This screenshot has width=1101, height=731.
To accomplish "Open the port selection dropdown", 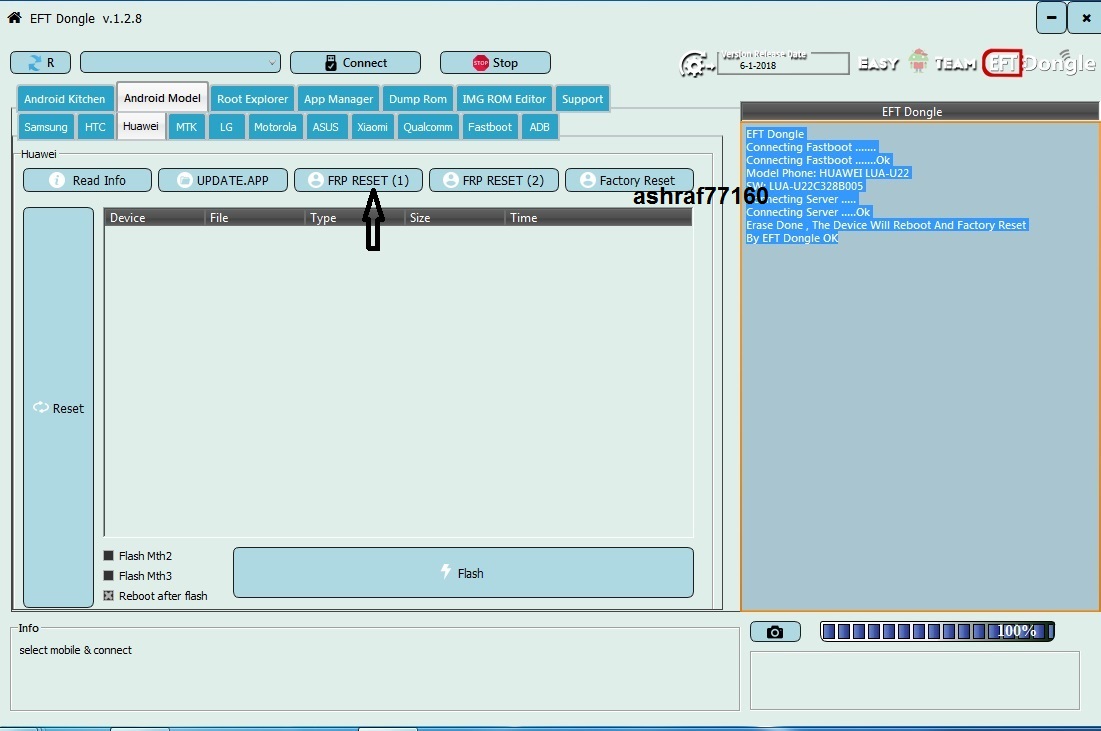I will click(x=180, y=62).
